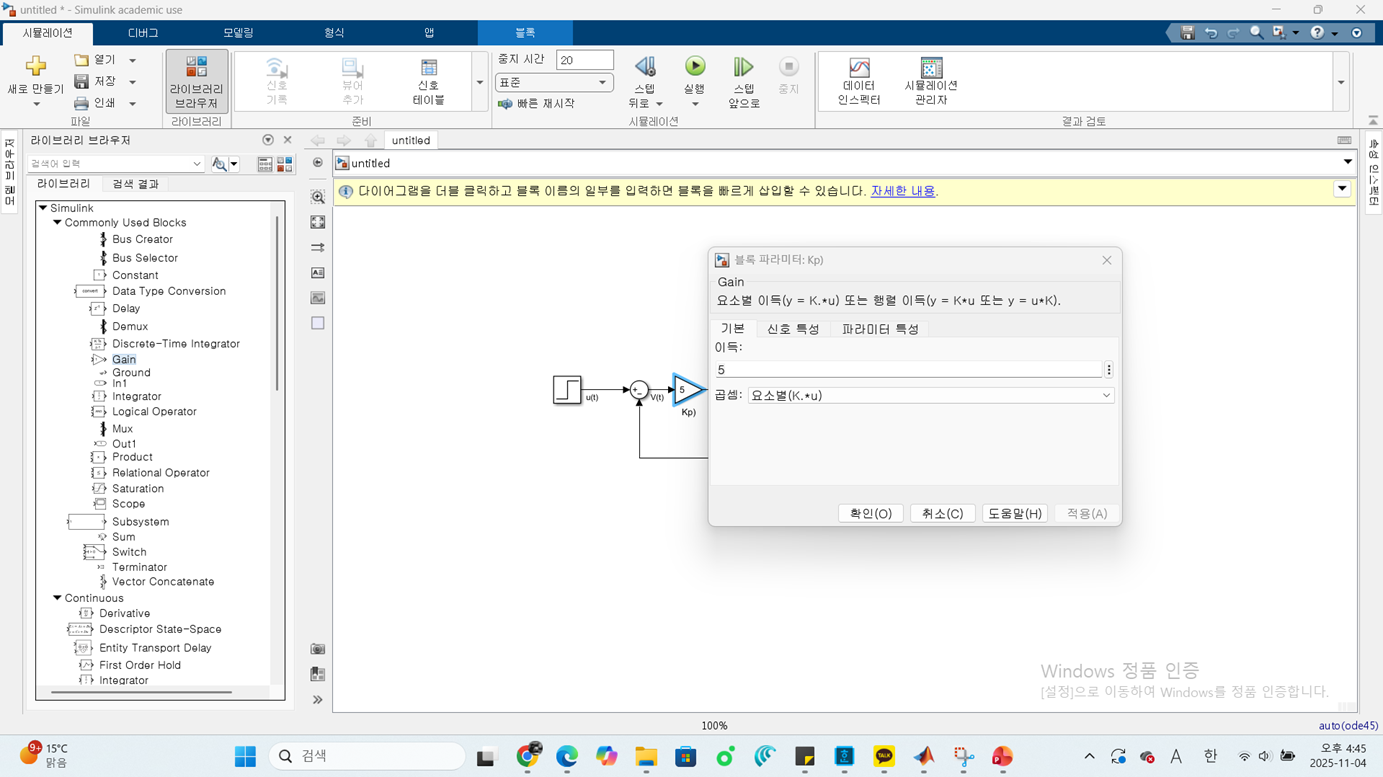Click the annotation text tool in palette
This screenshot has height=777, width=1383.
(318, 272)
